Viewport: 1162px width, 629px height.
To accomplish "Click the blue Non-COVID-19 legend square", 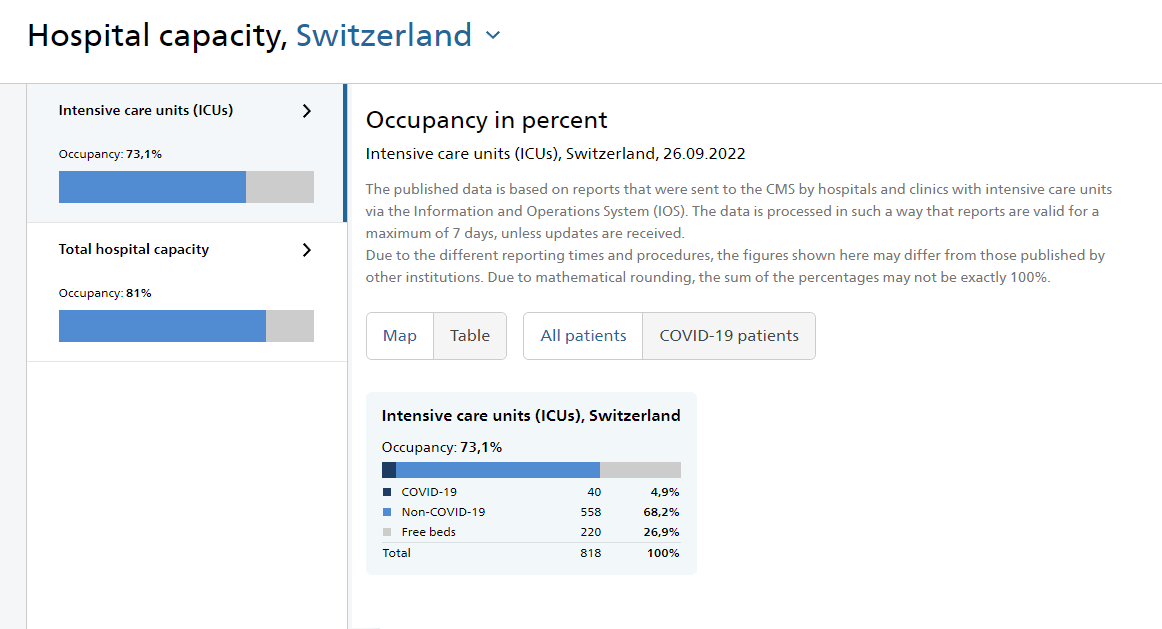I will [x=387, y=512].
